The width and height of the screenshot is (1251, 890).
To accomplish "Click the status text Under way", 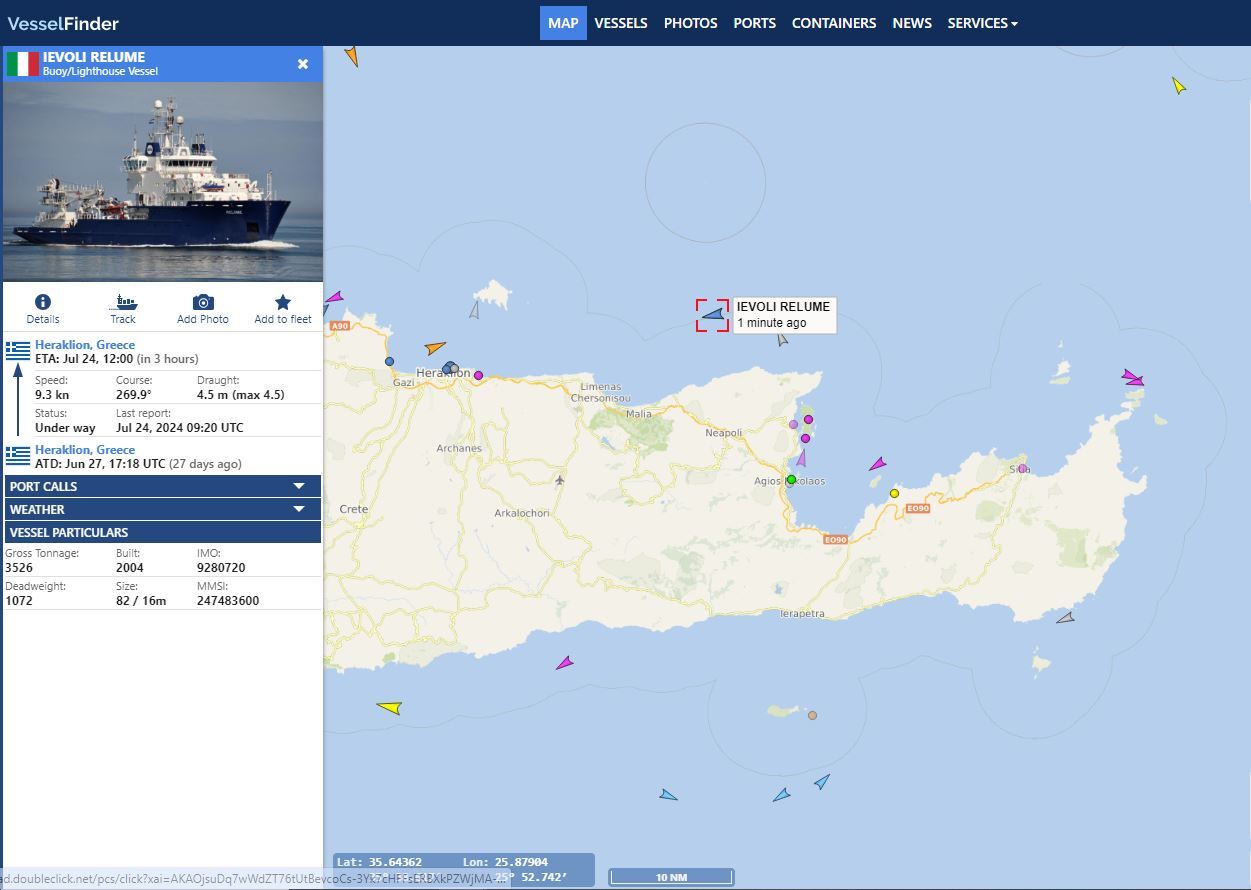I will pyautogui.click(x=65, y=428).
